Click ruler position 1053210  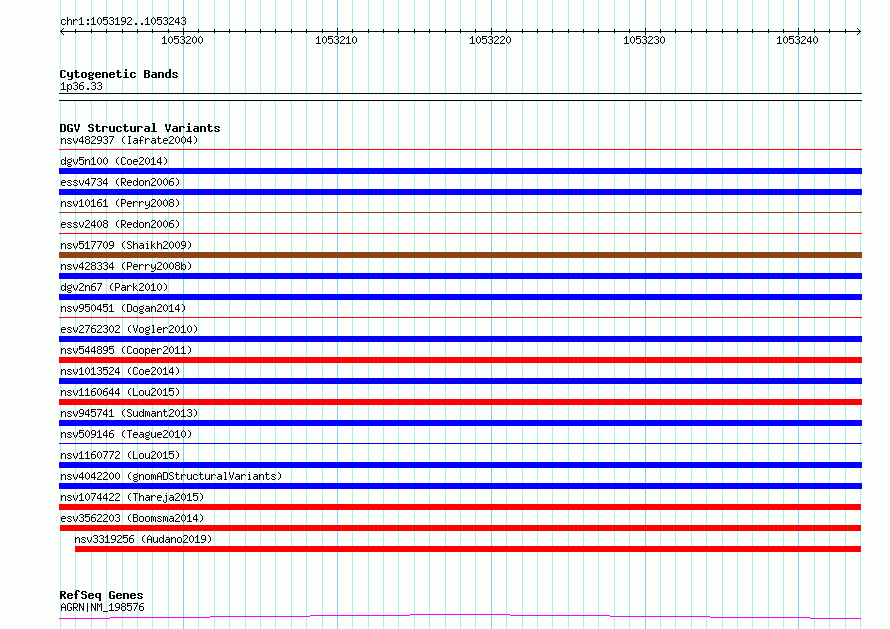337,40
